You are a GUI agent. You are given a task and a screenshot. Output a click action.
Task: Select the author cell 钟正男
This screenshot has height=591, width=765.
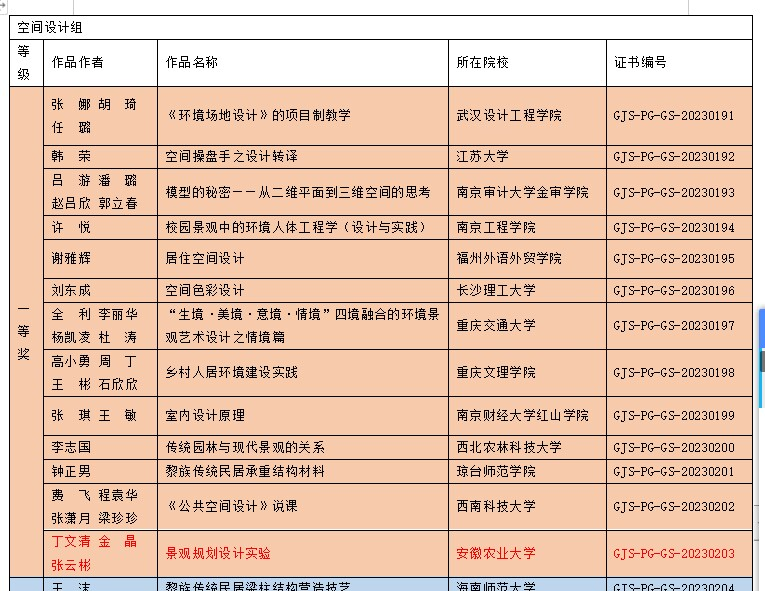pos(71,472)
